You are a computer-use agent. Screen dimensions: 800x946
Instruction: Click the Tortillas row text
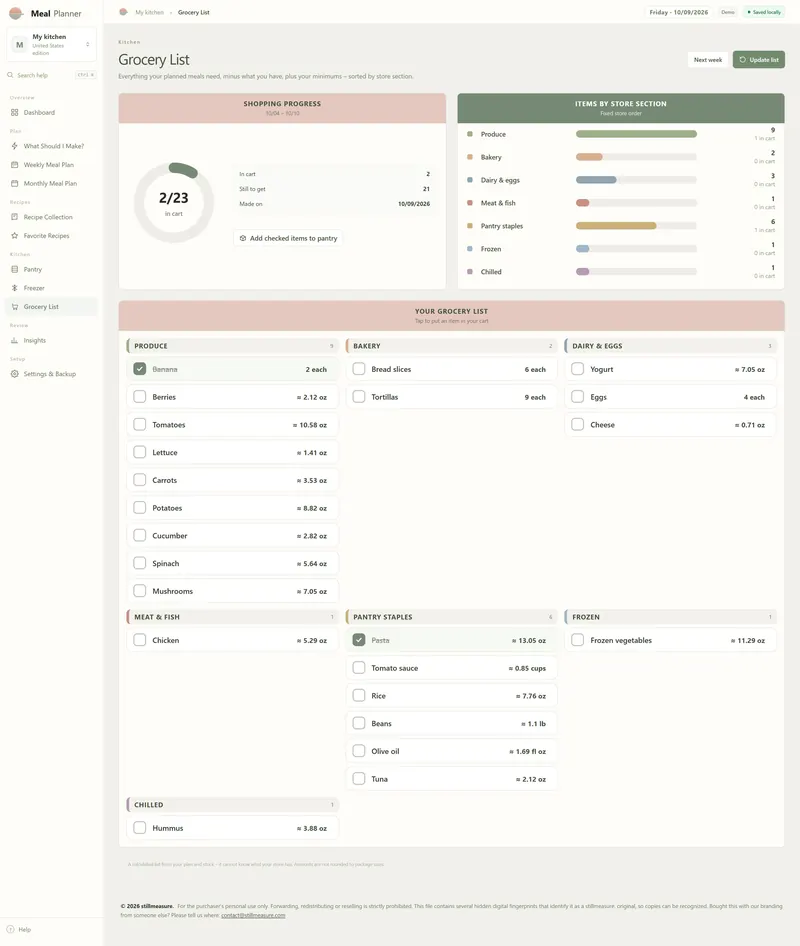click(385, 397)
